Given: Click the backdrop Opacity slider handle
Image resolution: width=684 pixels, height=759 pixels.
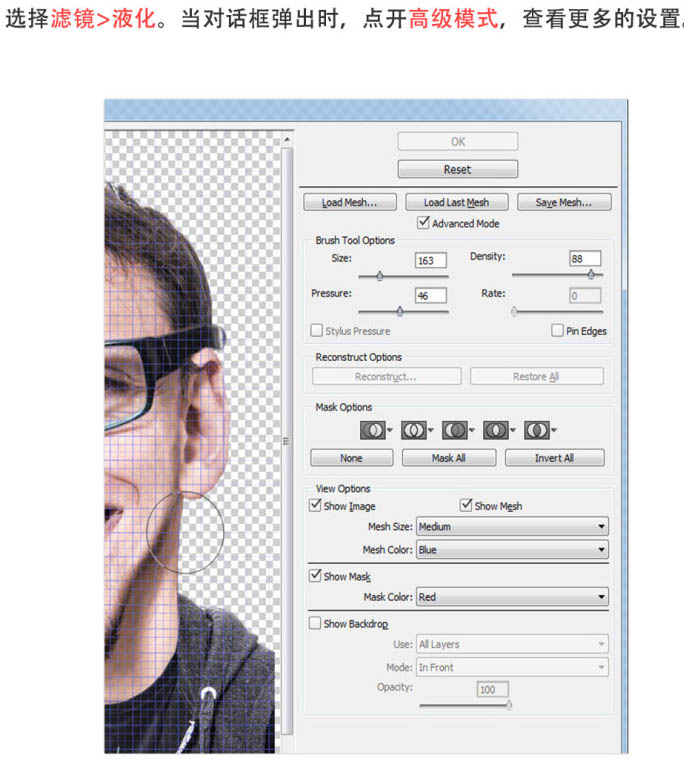Looking at the screenshot, I should pyautogui.click(x=509, y=705).
